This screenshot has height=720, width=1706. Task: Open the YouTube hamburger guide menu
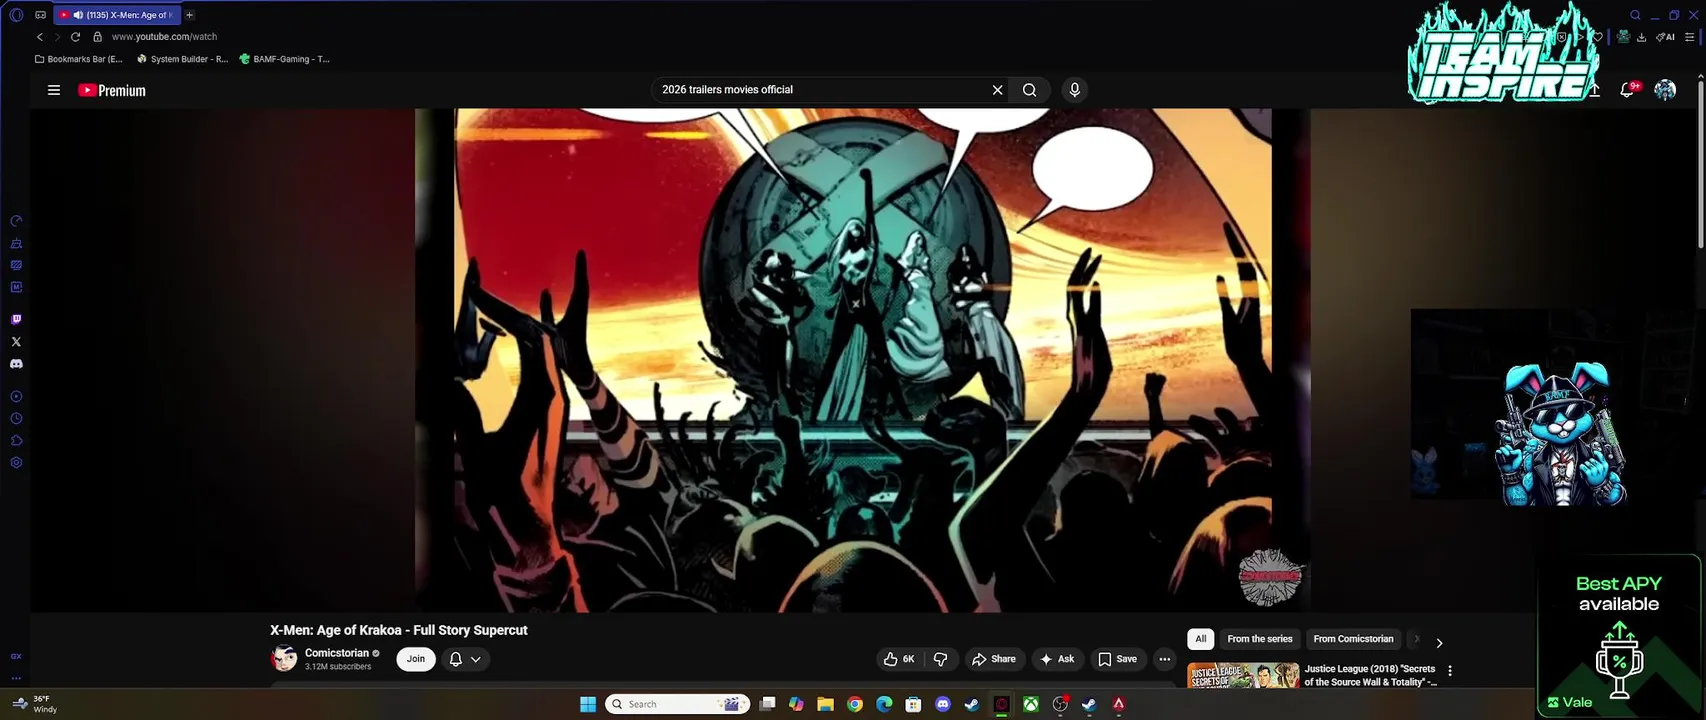click(x=54, y=90)
